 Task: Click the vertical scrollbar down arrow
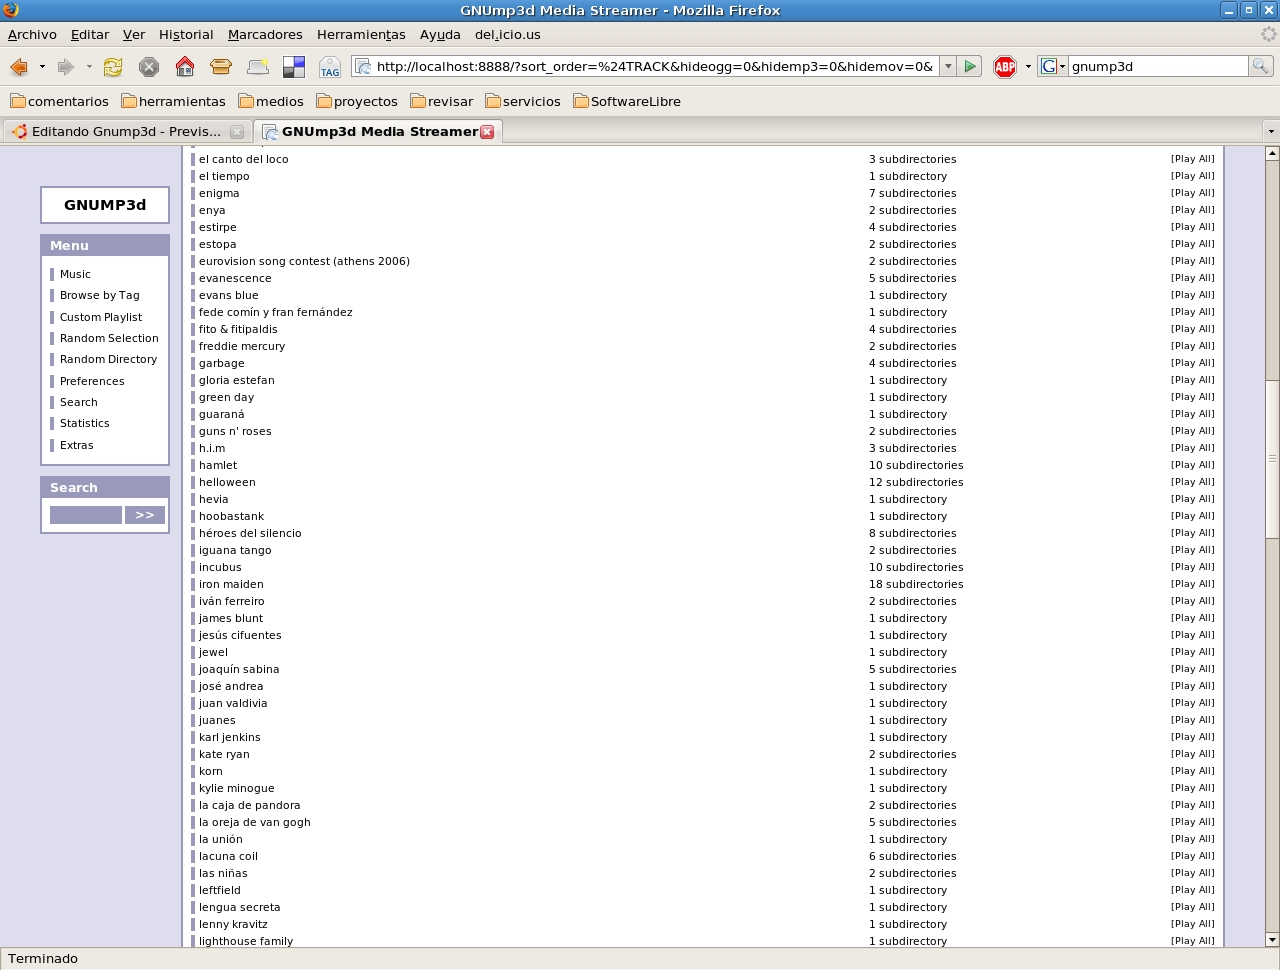[x=1272, y=940]
